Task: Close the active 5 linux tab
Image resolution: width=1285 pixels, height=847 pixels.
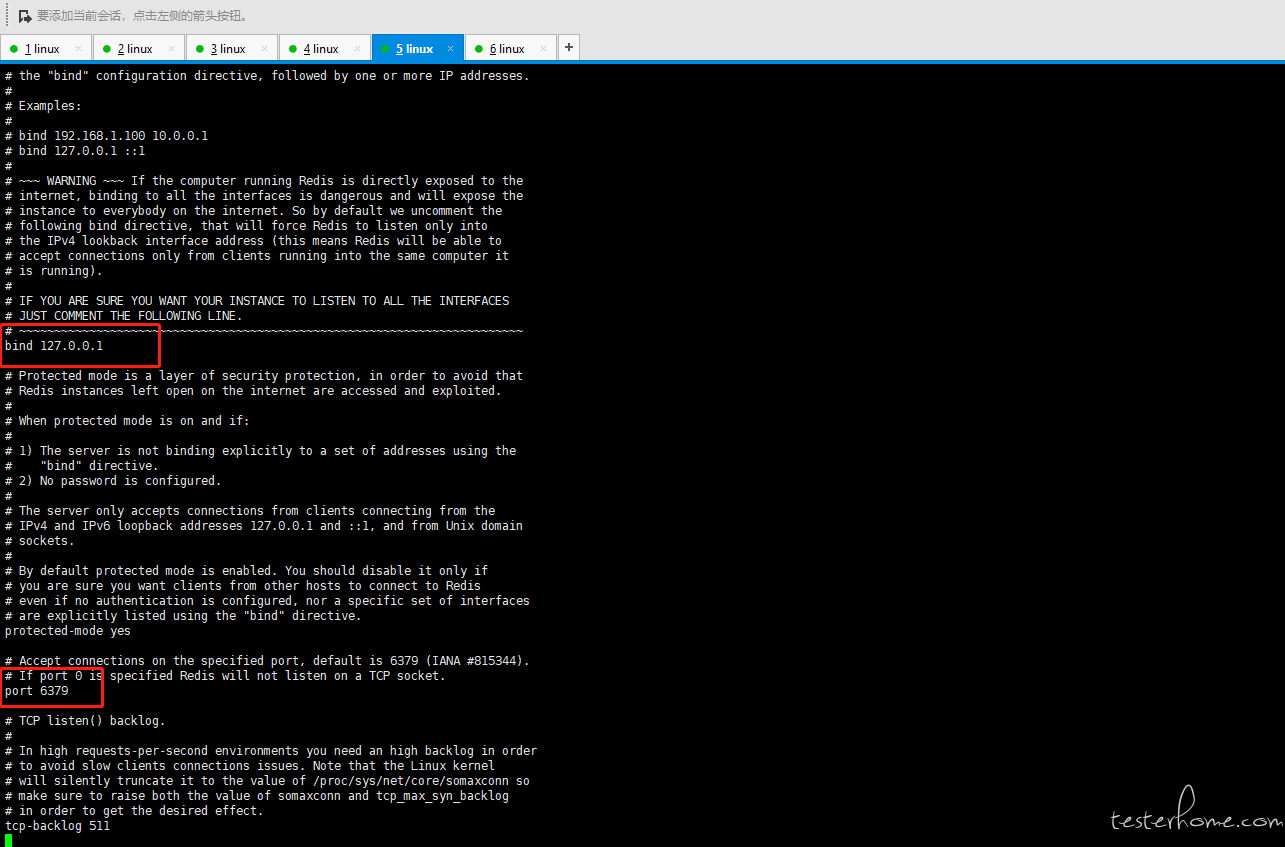Action: [x=450, y=48]
